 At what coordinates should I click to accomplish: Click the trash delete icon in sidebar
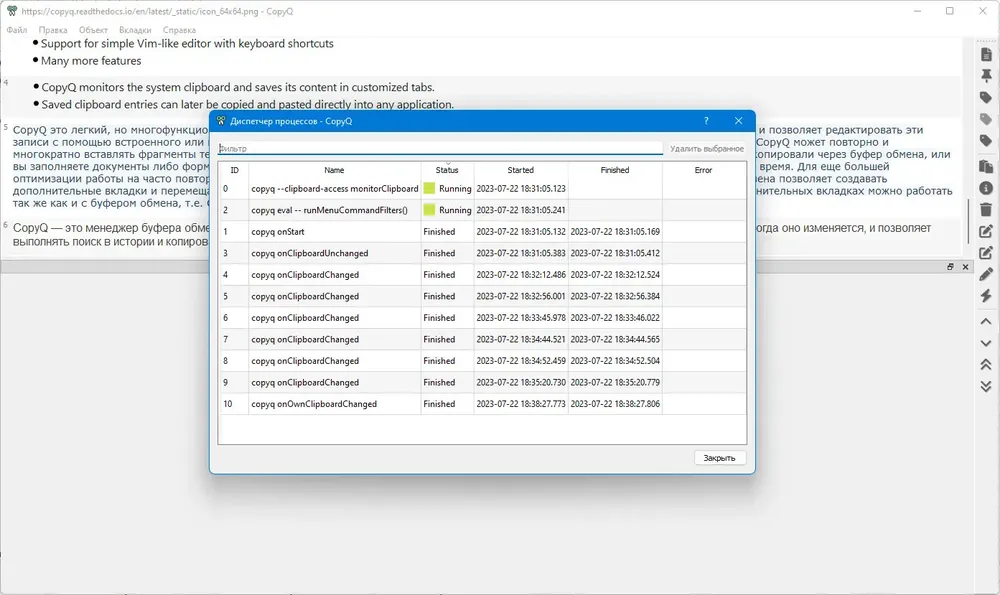pos(986,209)
